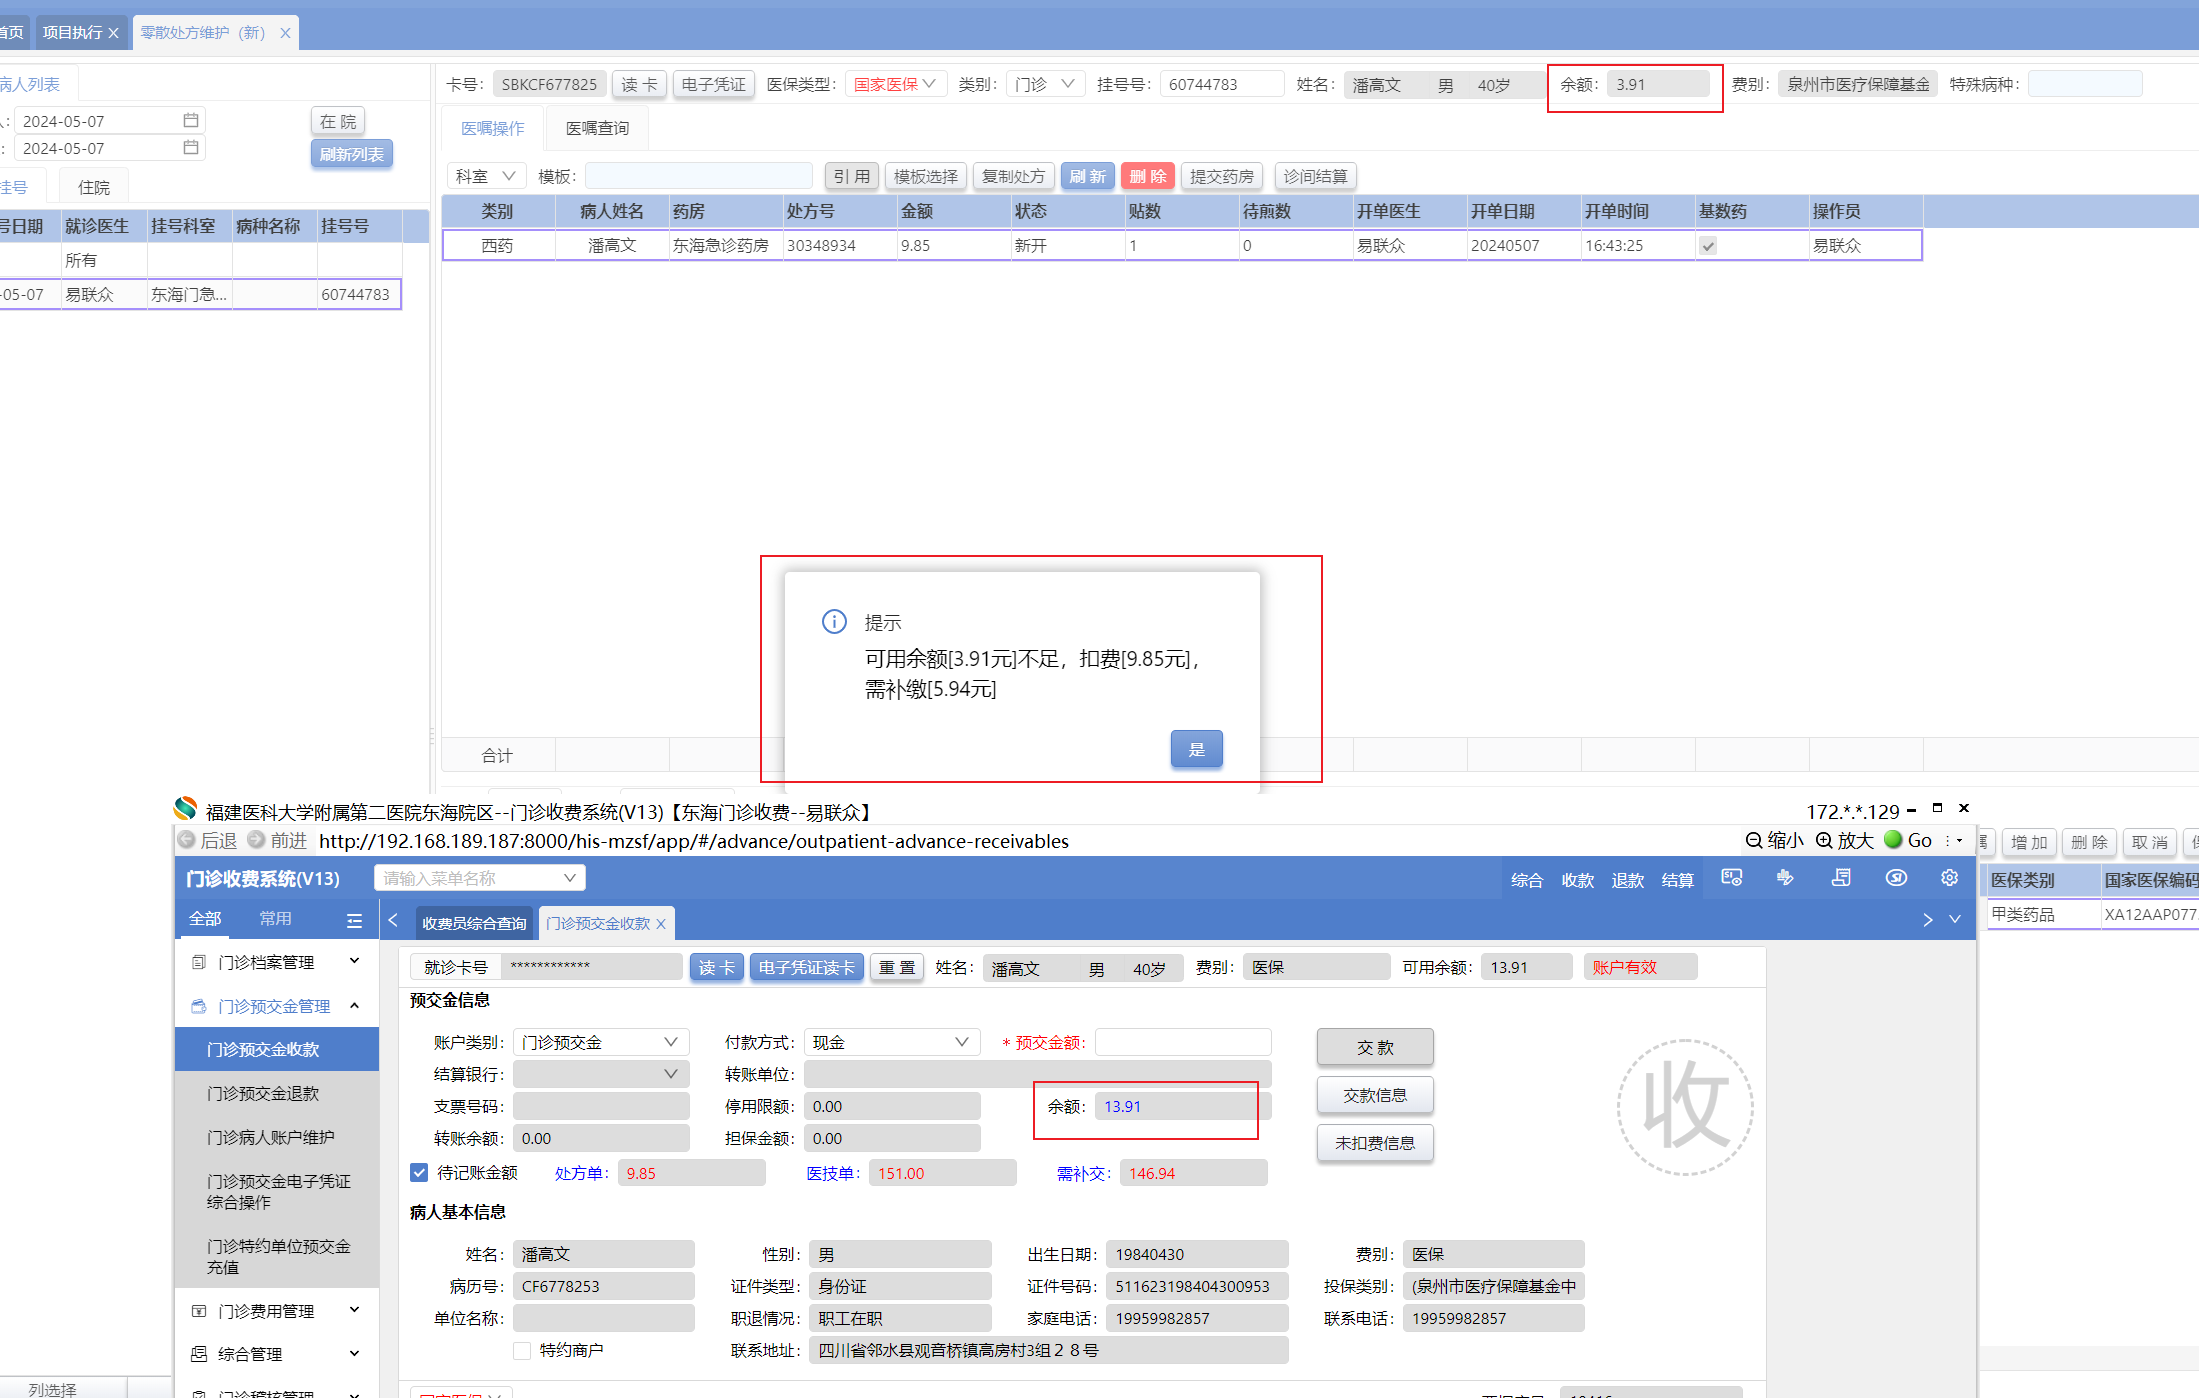Click the receipt document icon in header
This screenshot has height=1398, width=2199.
[x=1841, y=878]
